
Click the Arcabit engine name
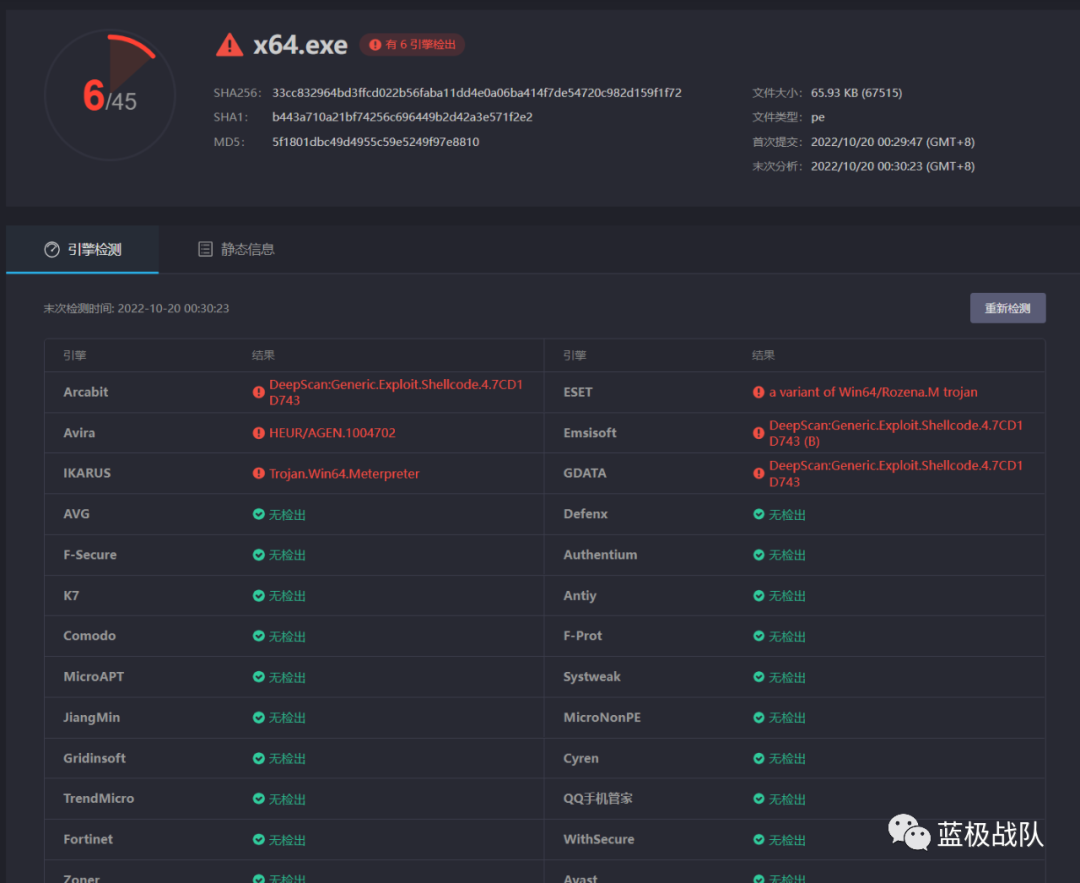(86, 392)
